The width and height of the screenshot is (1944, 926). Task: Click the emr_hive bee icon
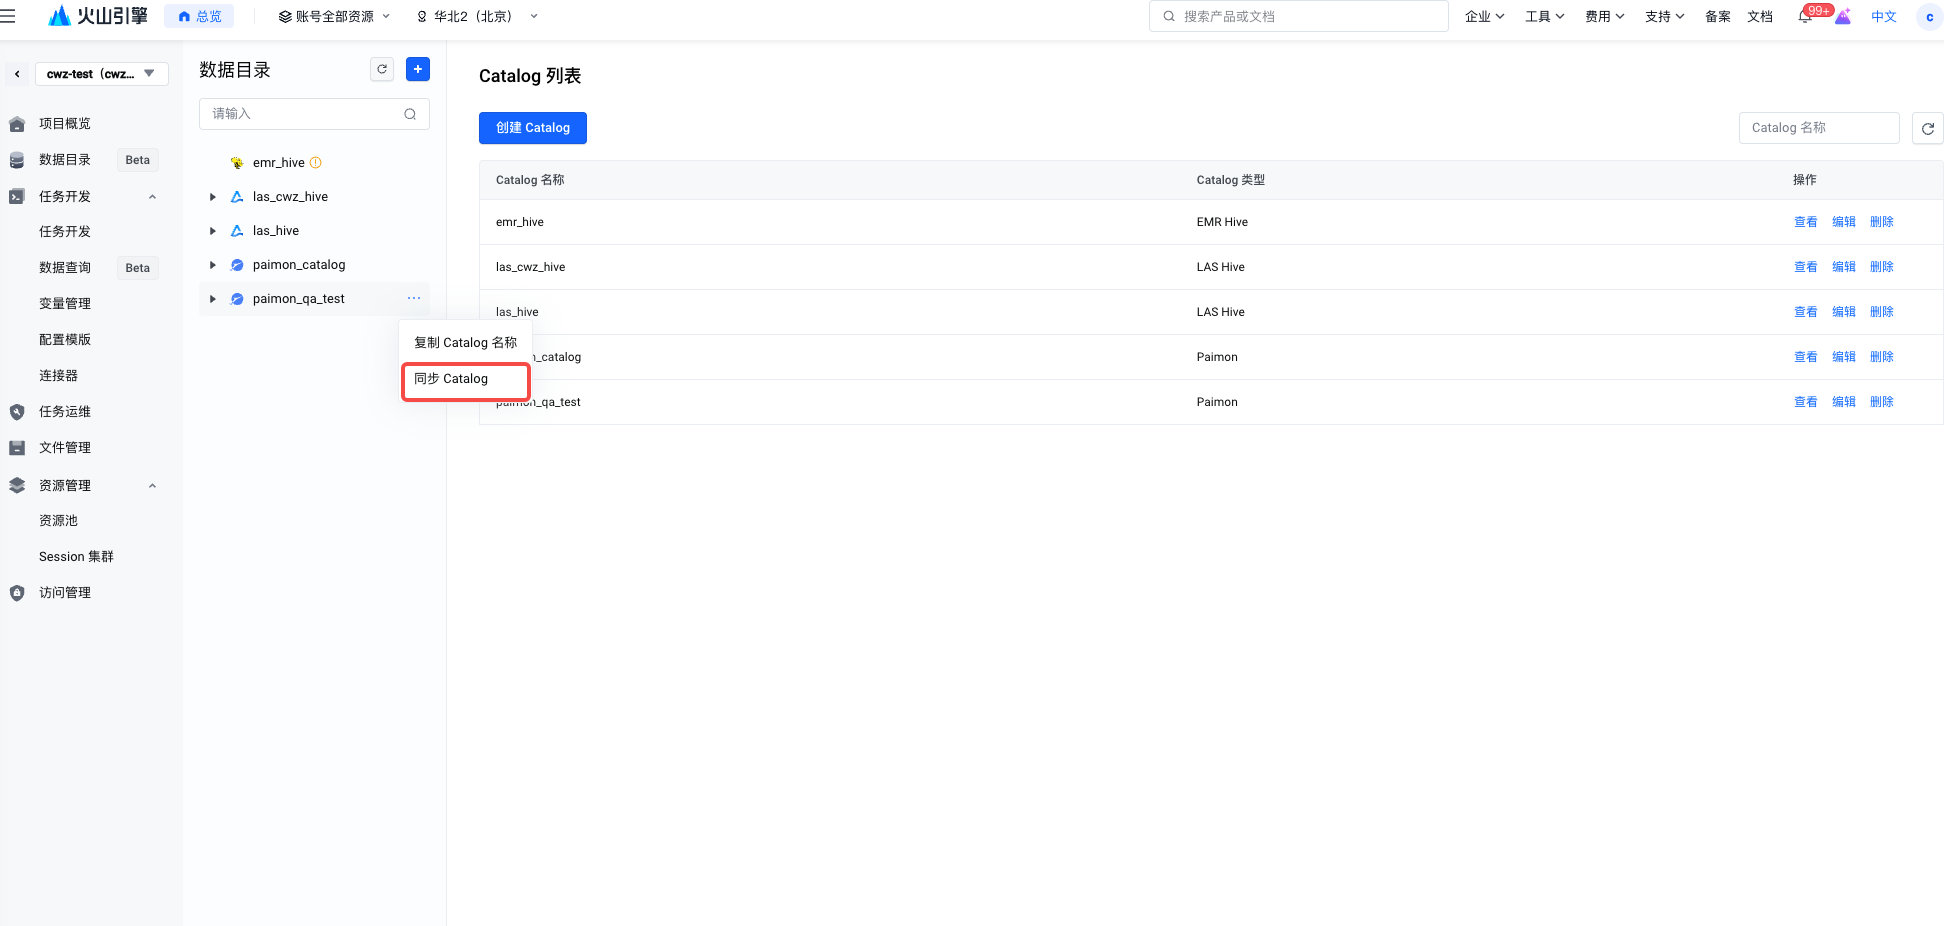click(237, 163)
